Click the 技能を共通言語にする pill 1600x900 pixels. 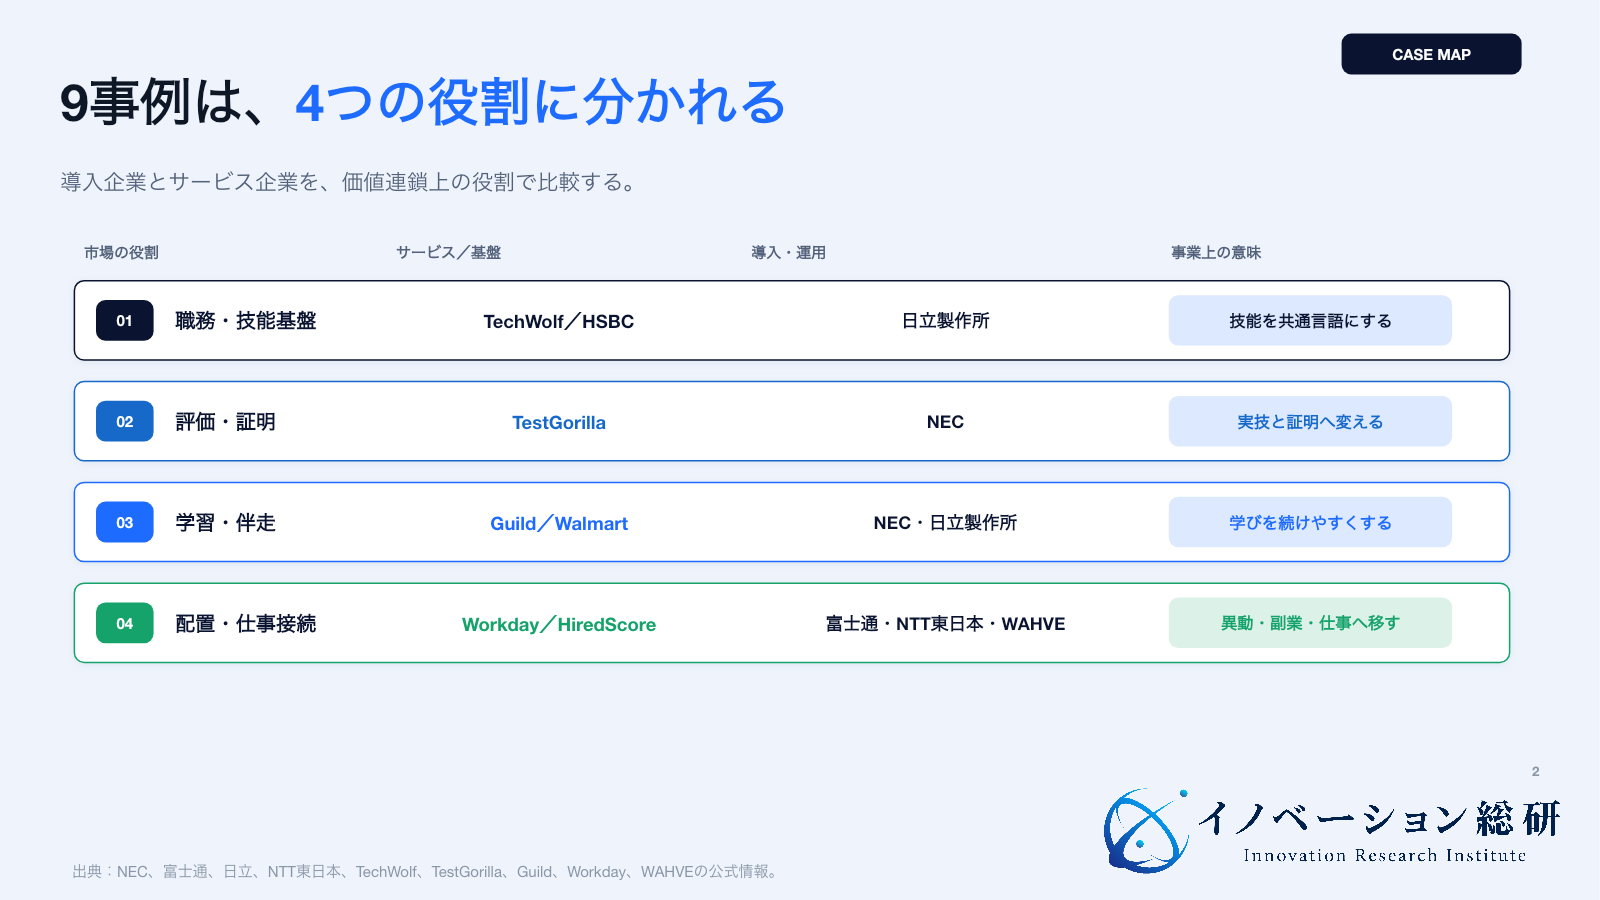[x=1310, y=321]
